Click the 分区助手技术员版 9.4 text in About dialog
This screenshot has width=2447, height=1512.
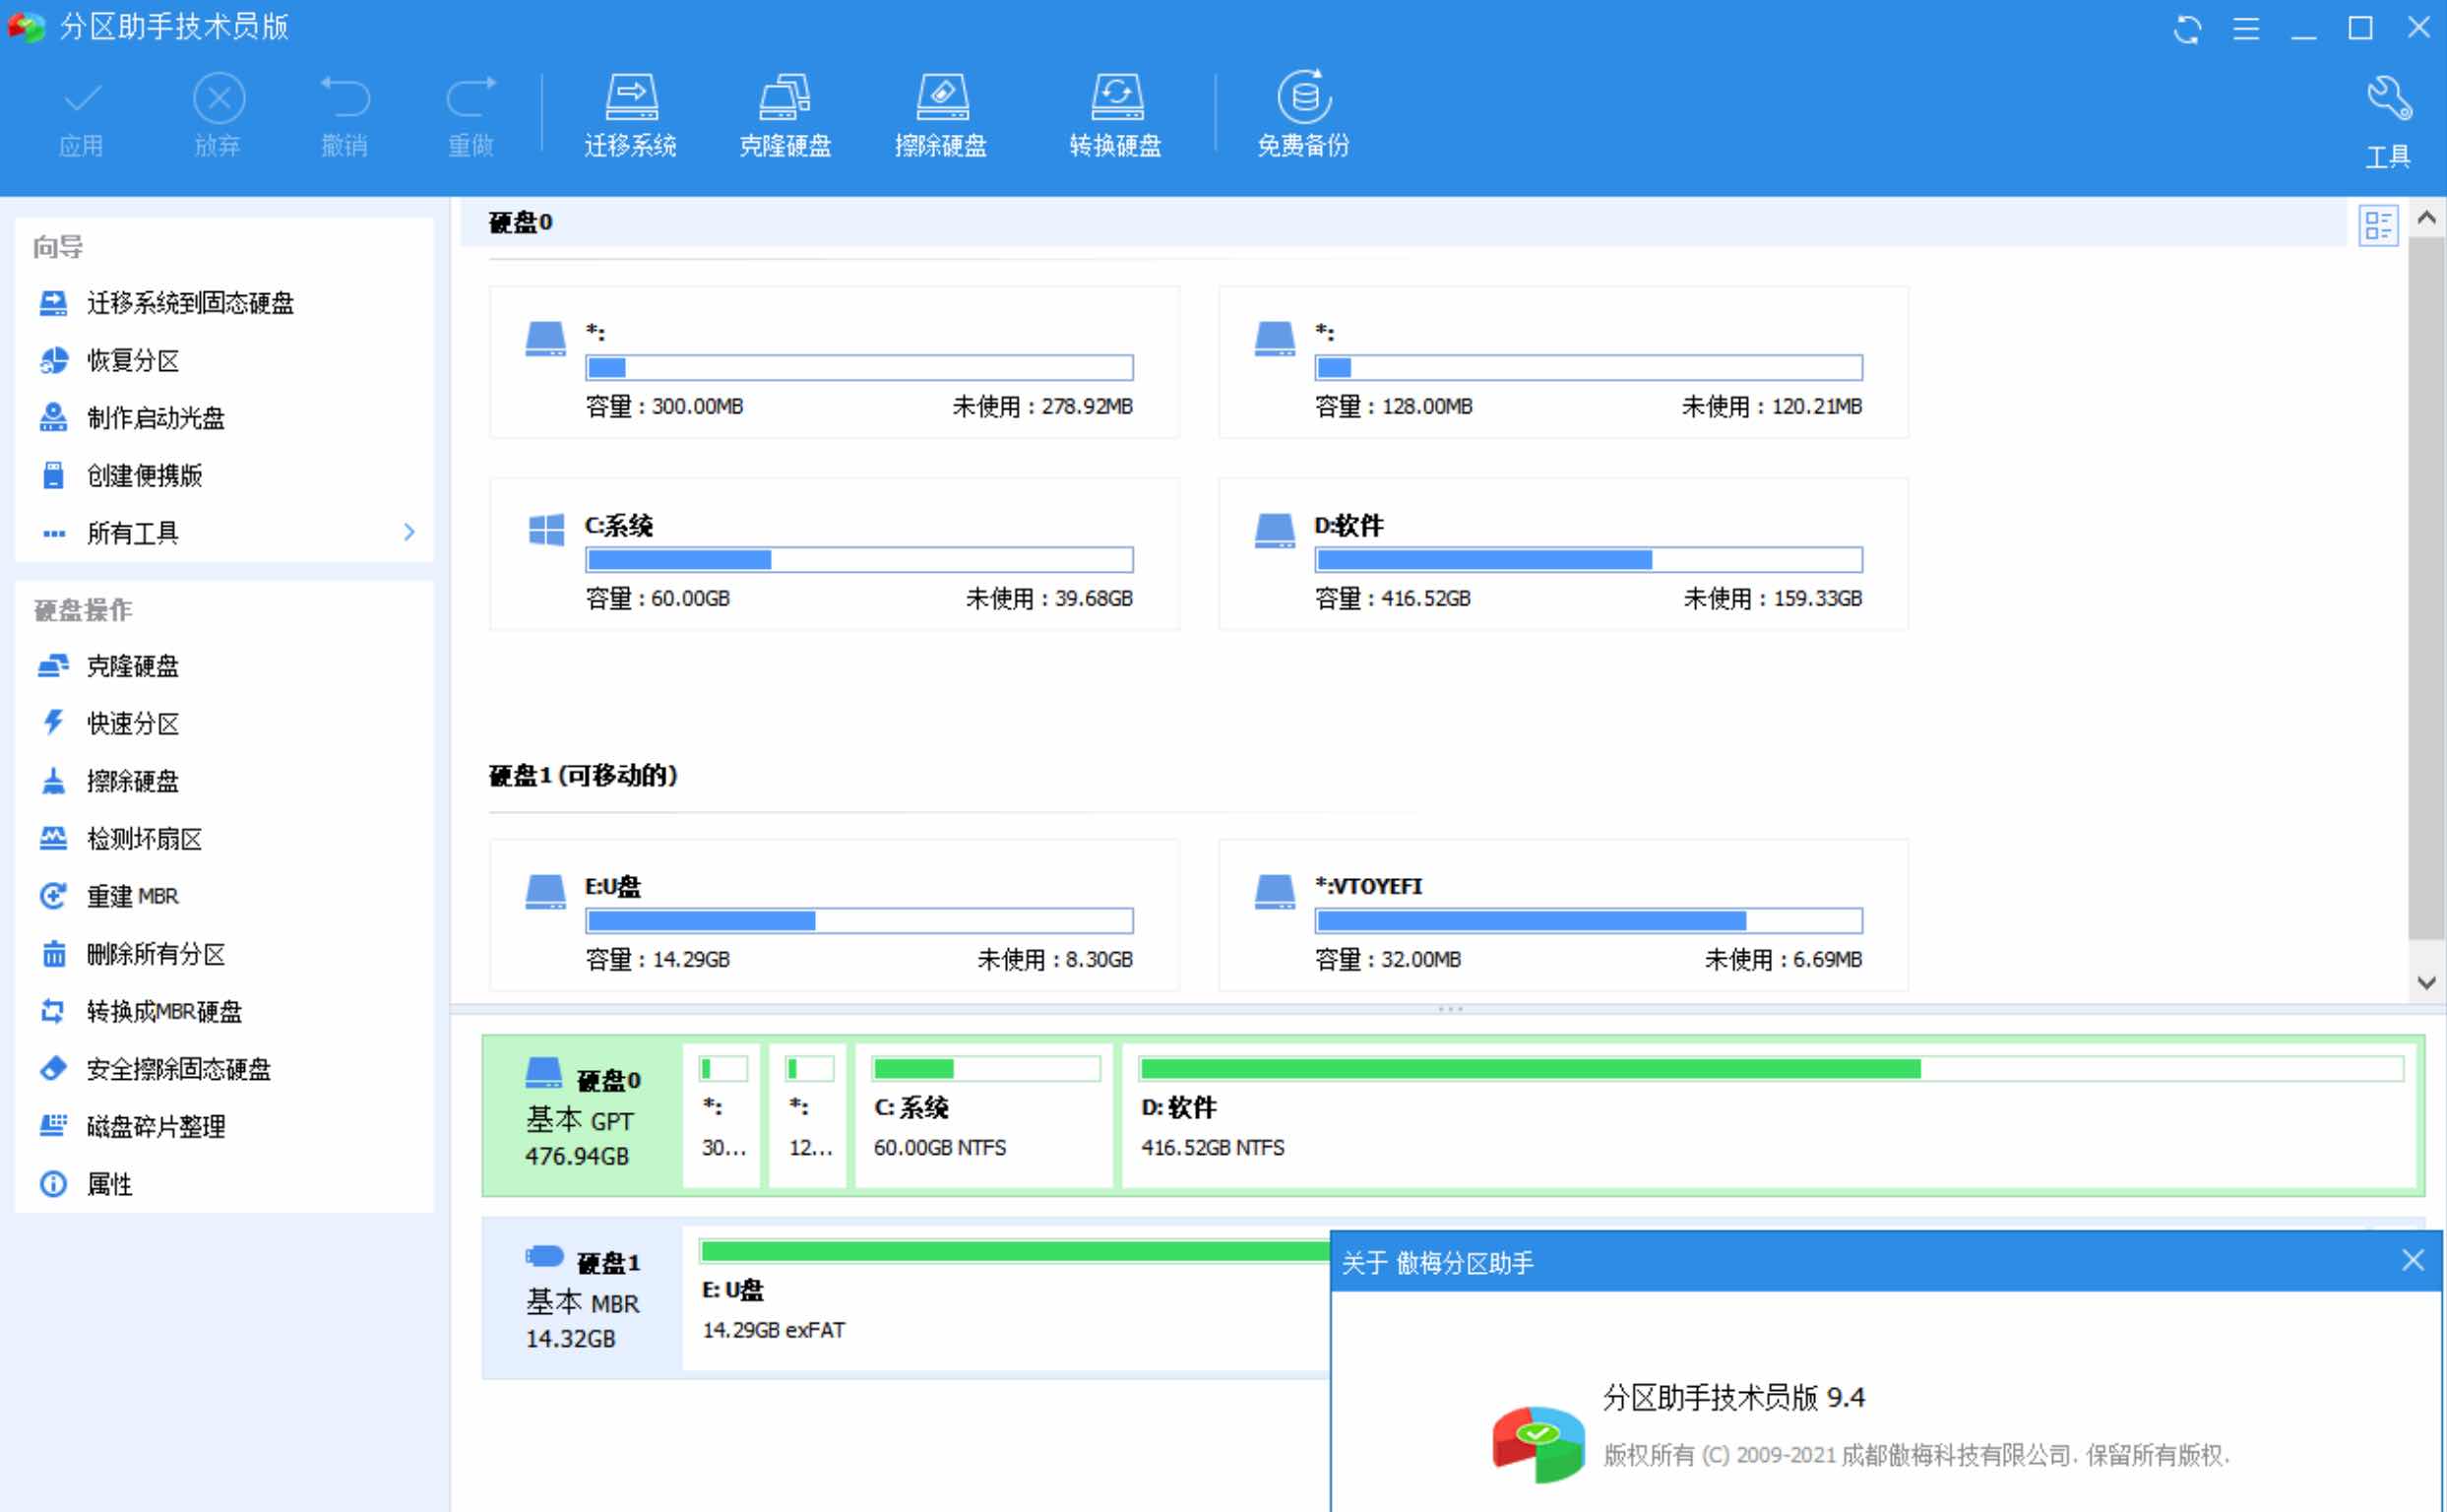pyautogui.click(x=1734, y=1397)
